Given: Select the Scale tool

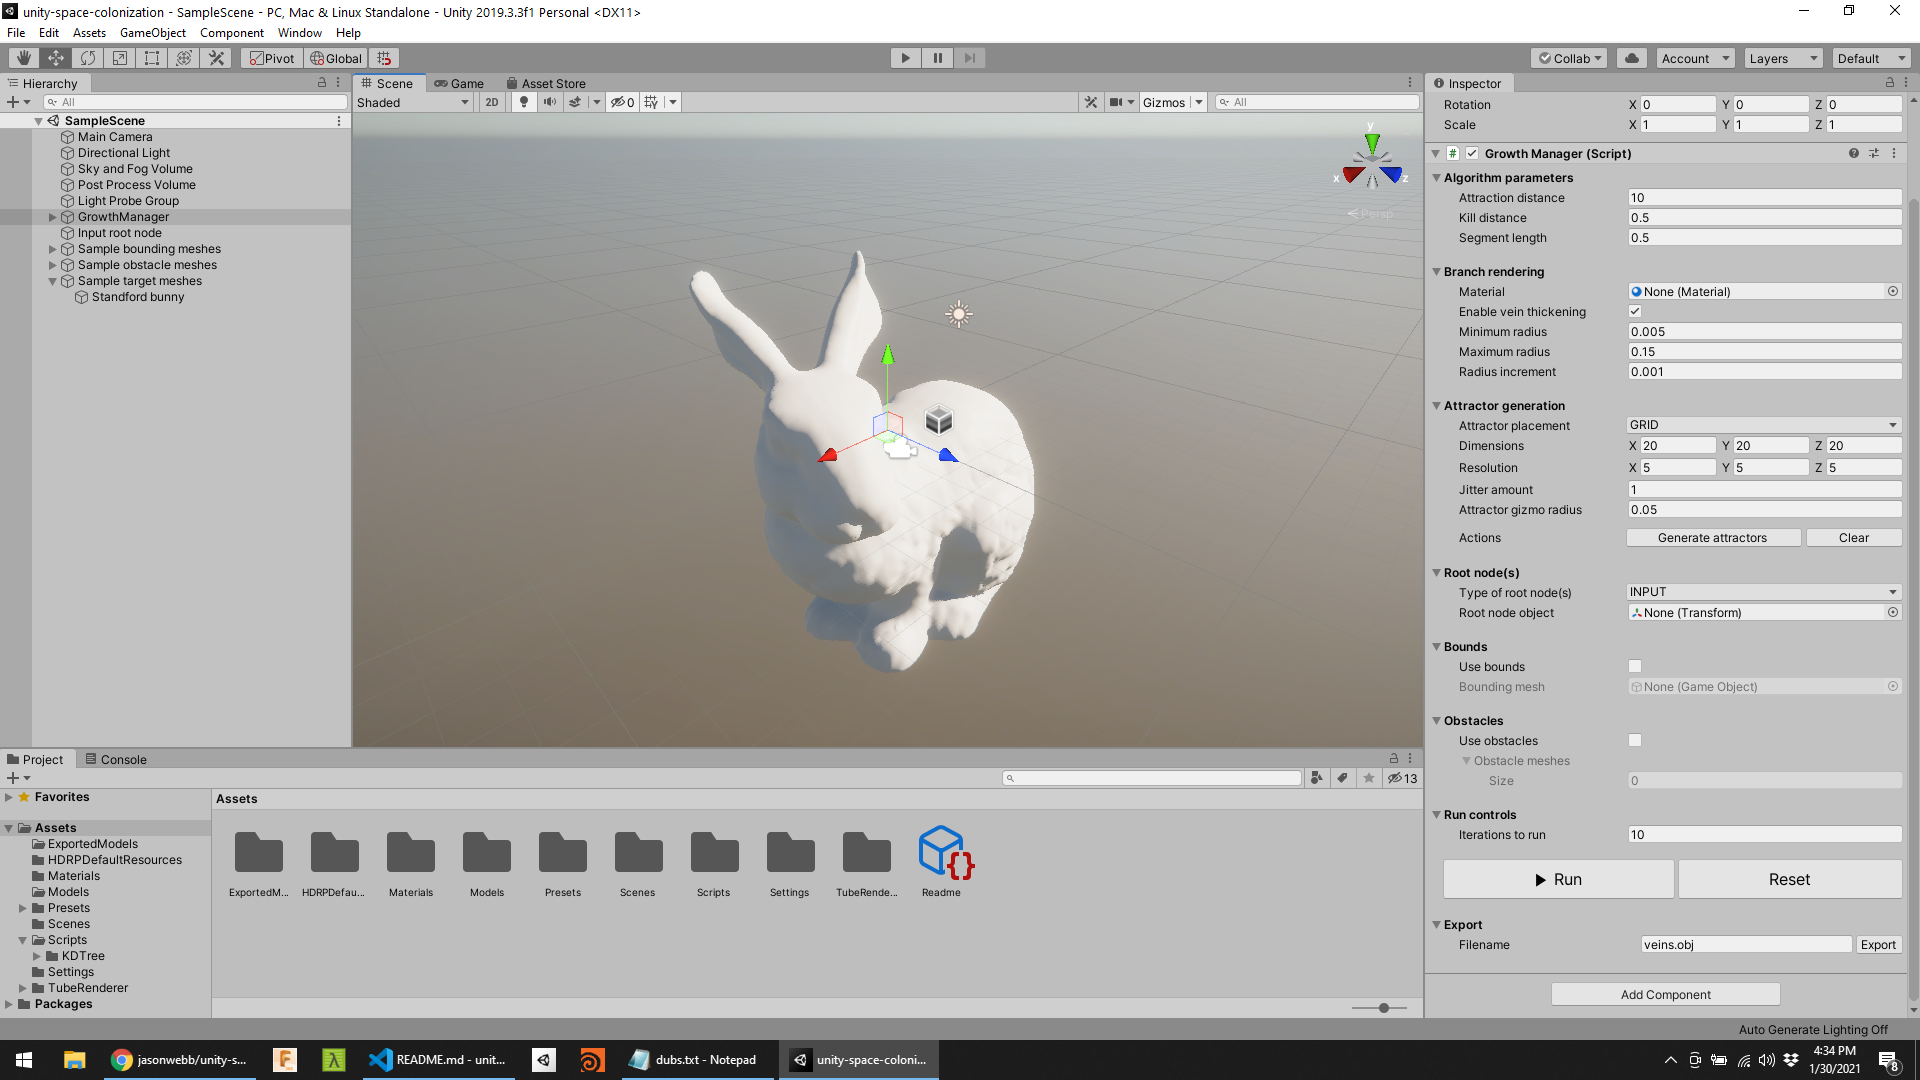Looking at the screenshot, I should tap(120, 58).
